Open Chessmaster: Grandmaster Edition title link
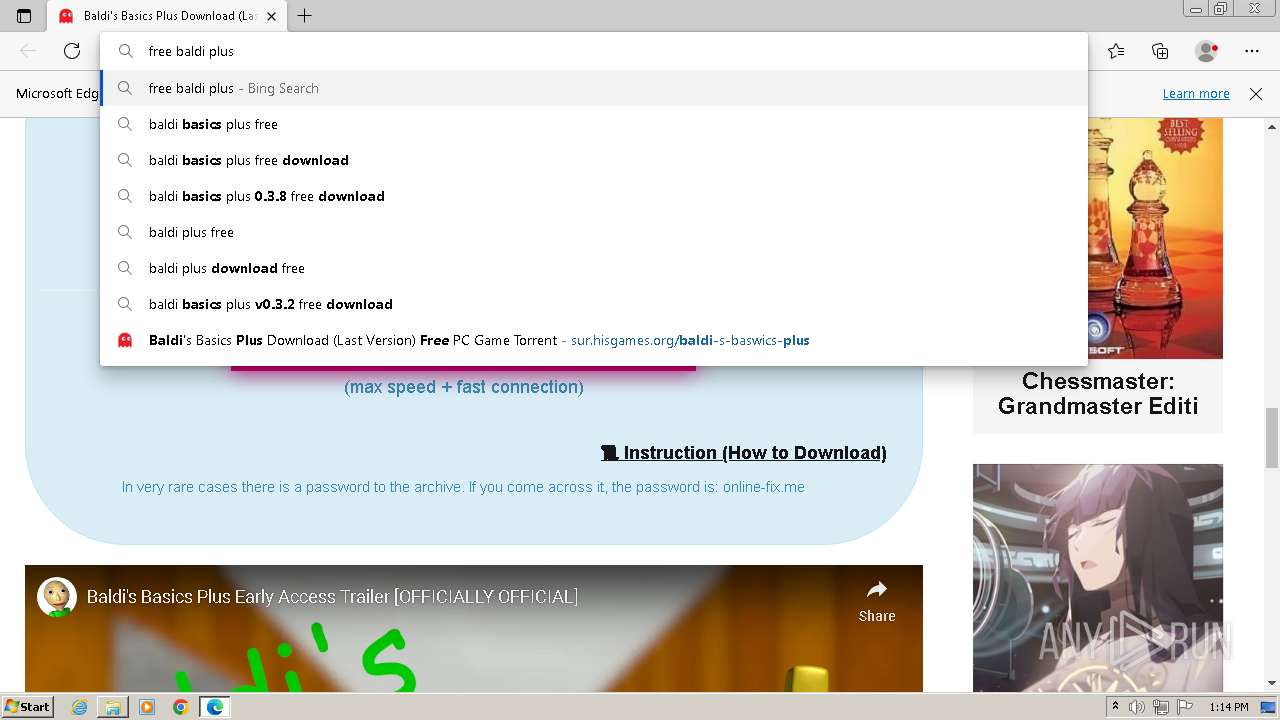 tap(1098, 394)
